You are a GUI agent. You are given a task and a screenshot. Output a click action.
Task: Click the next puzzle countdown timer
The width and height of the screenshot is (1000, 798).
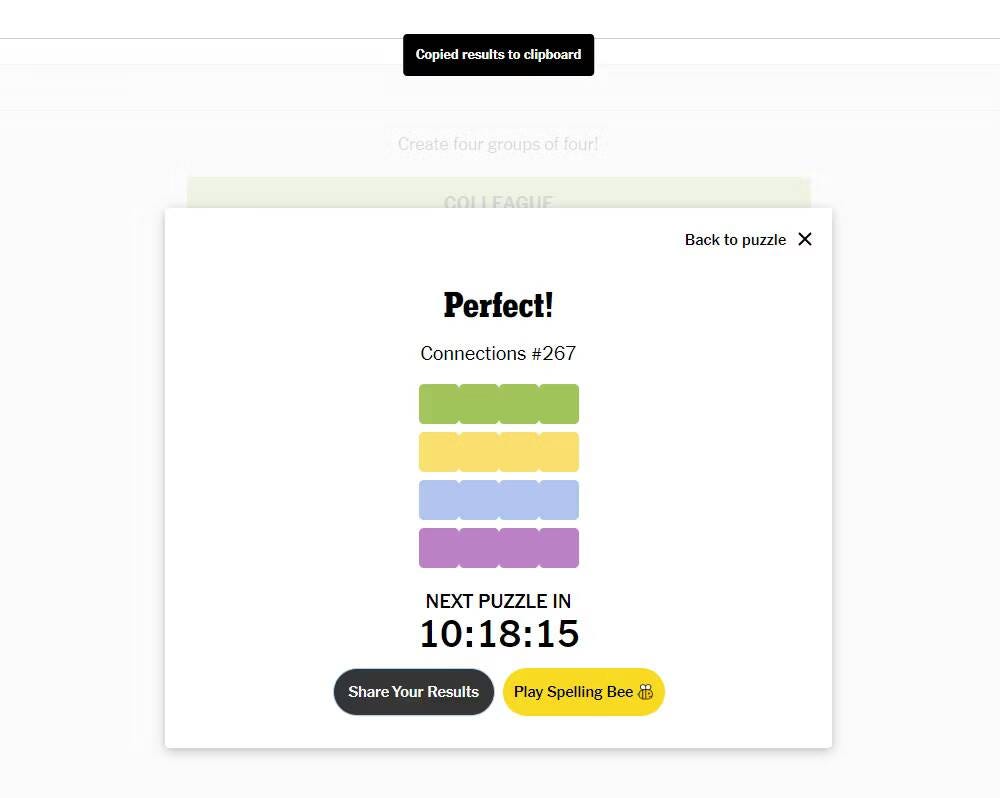tap(498, 634)
